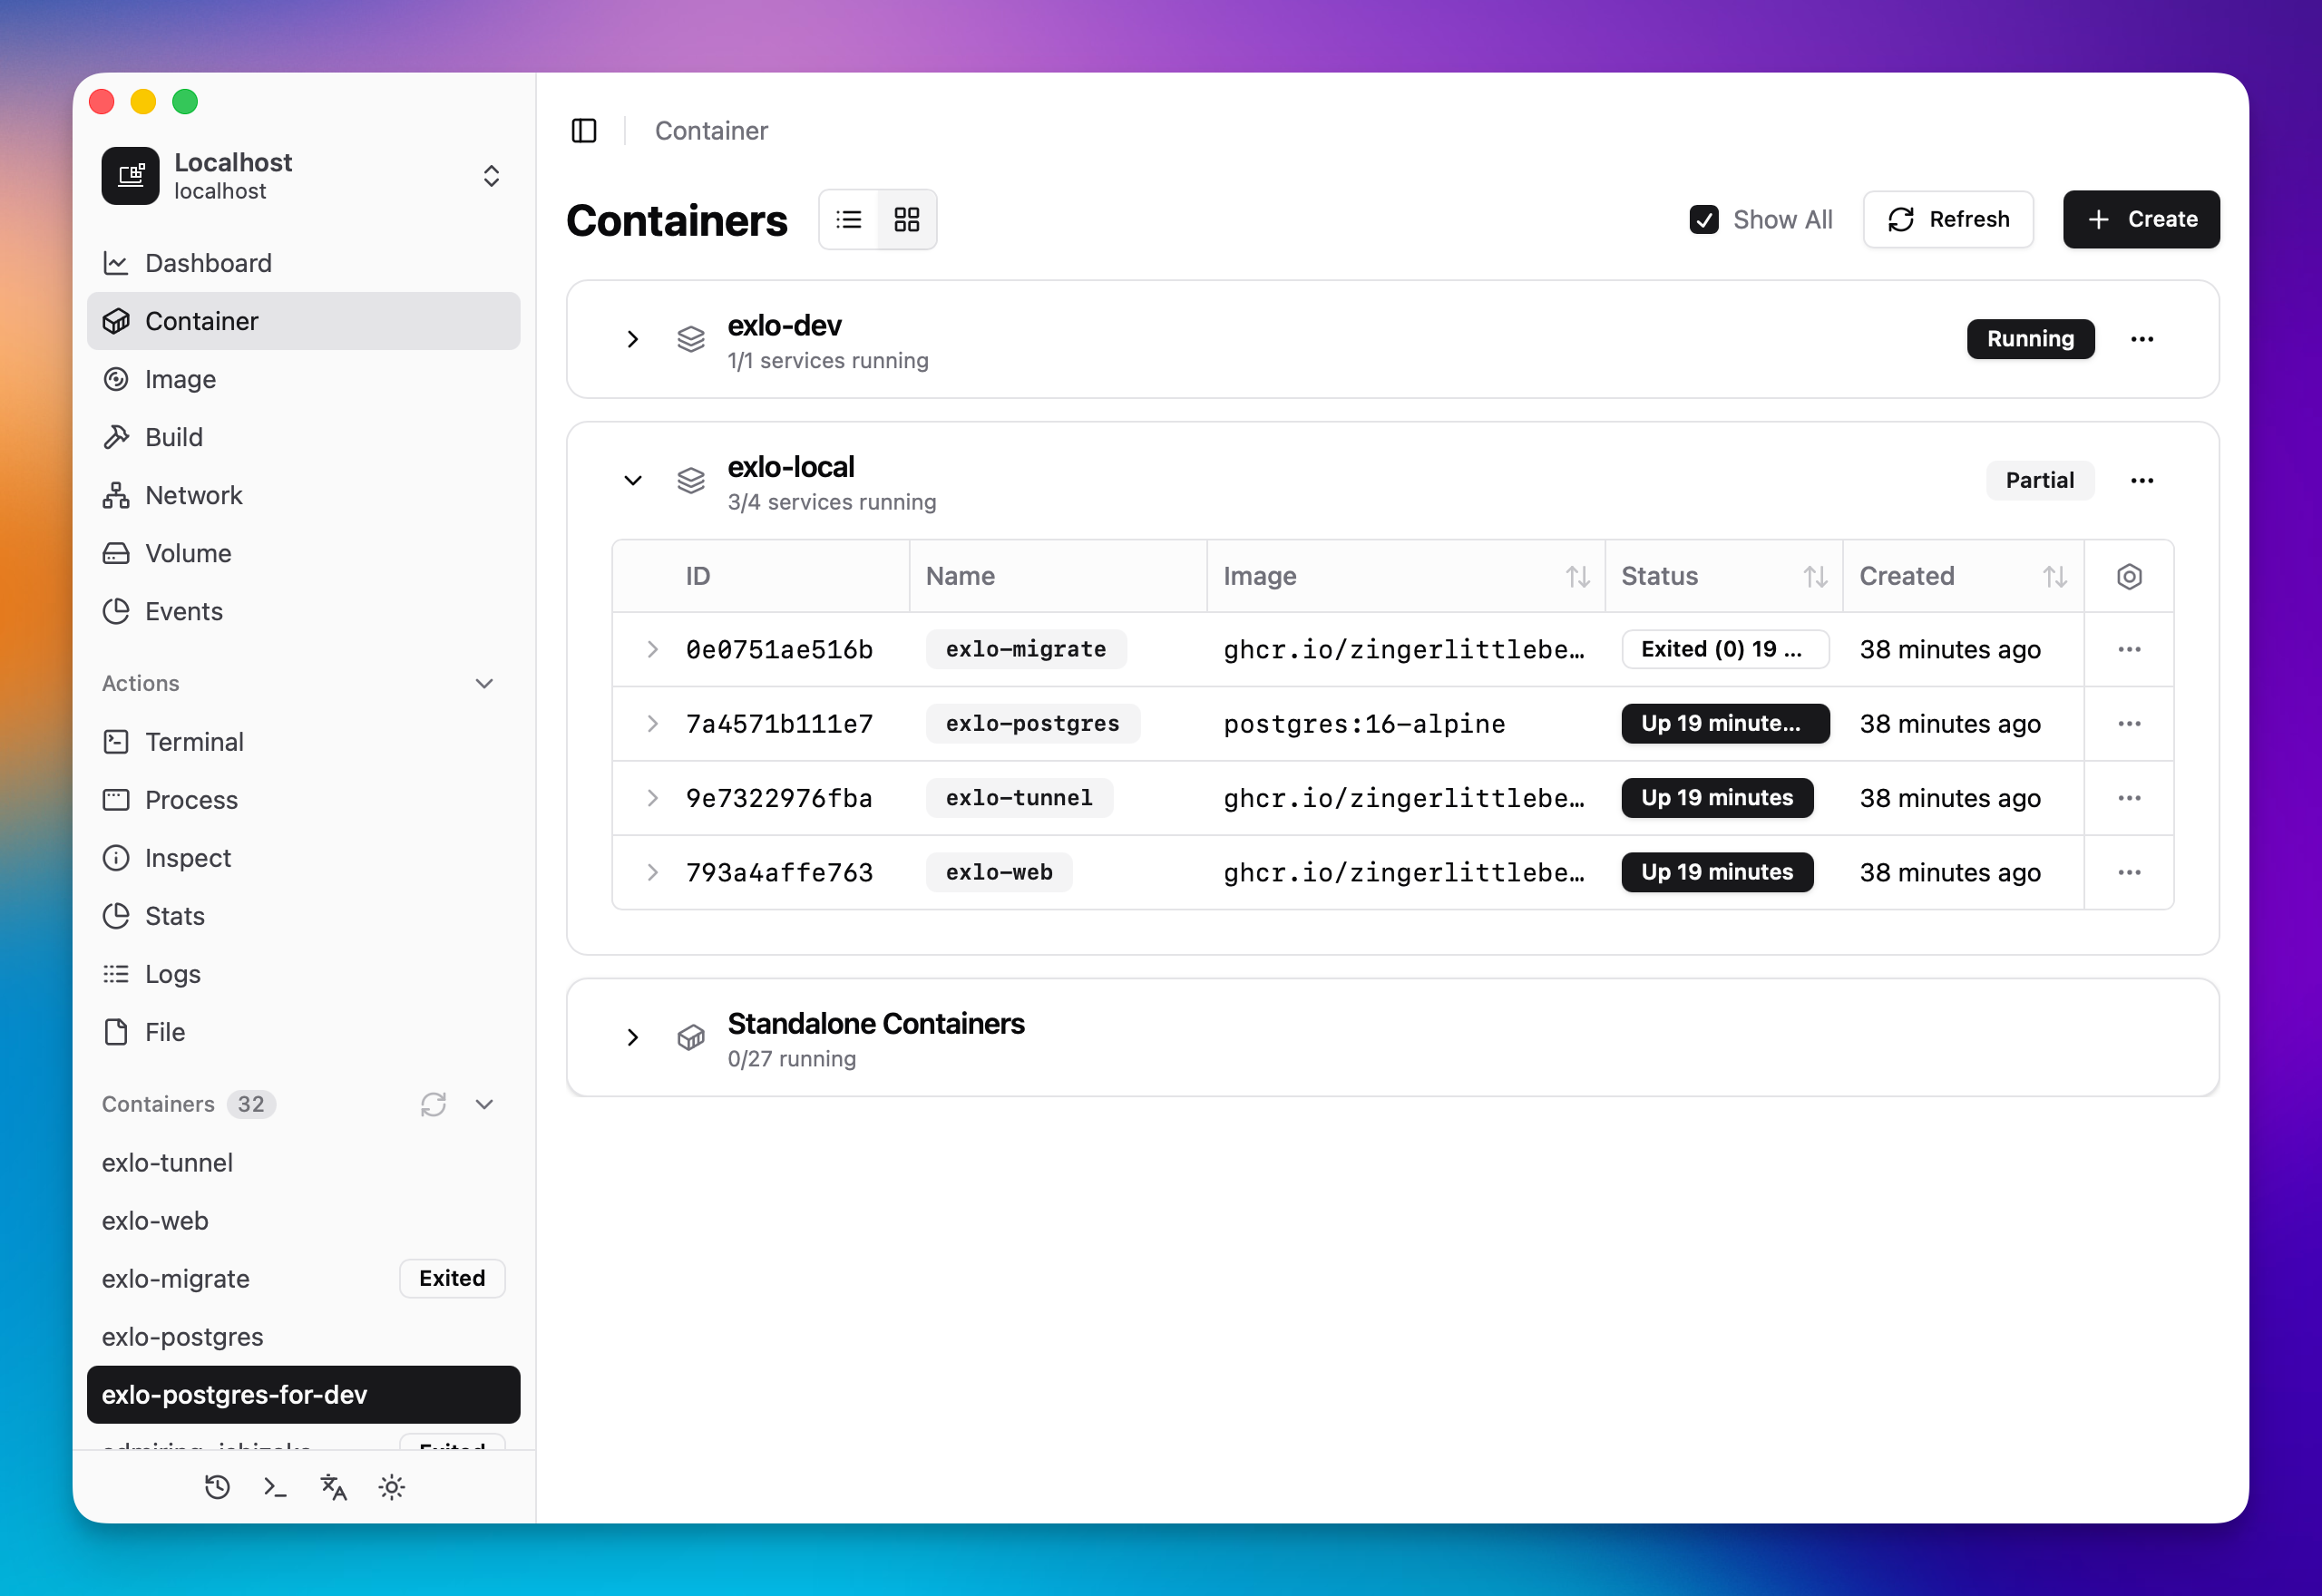The image size is (2322, 1596).
Task: Click the refresh icon next to Containers count
Action: tap(433, 1104)
